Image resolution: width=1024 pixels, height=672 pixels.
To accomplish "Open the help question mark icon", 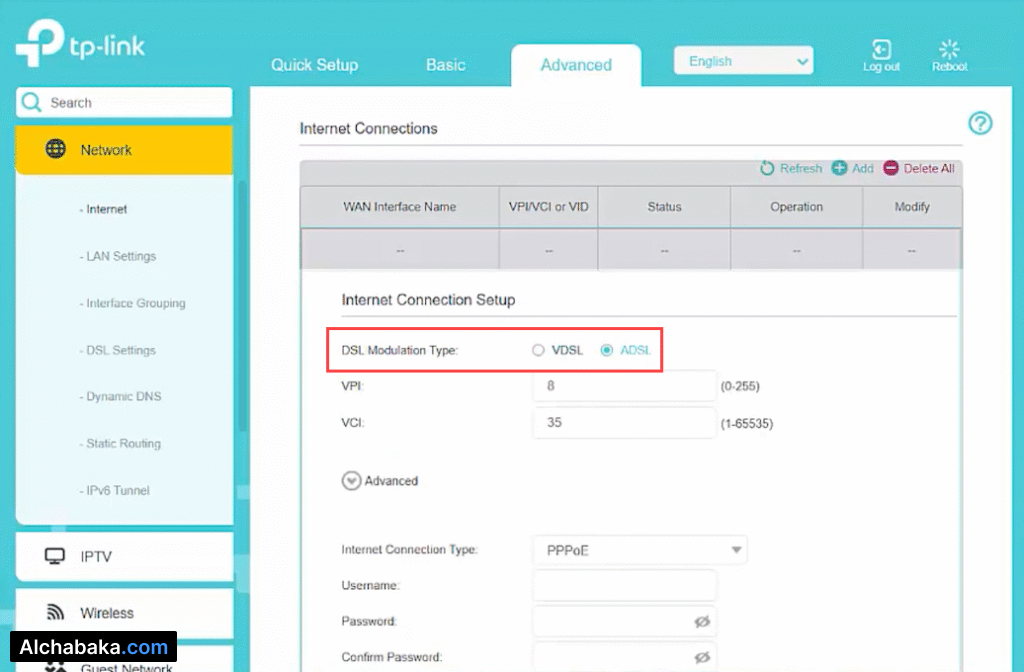I will [980, 123].
